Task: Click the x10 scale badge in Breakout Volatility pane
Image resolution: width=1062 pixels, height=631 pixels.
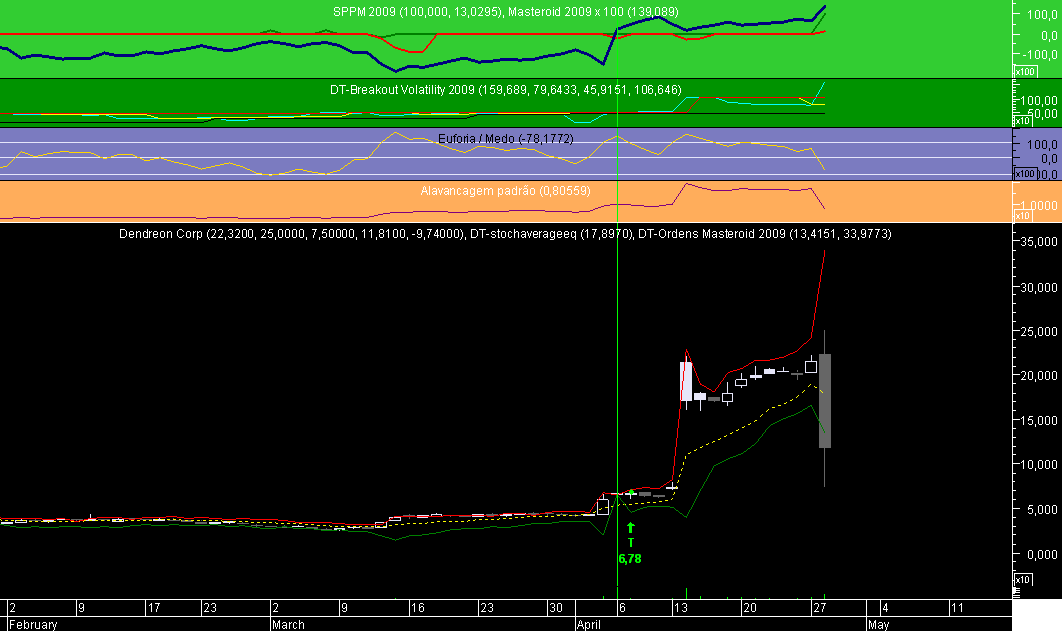Action: point(1022,121)
